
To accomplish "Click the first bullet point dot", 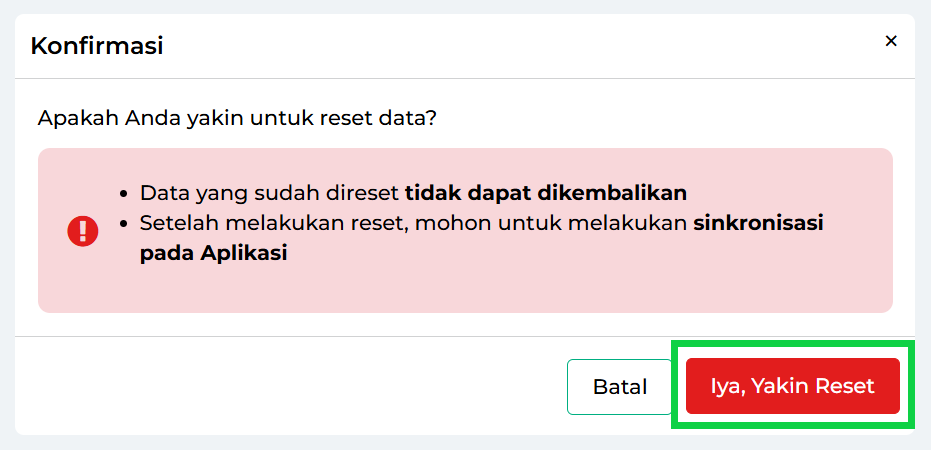I will point(122,194).
